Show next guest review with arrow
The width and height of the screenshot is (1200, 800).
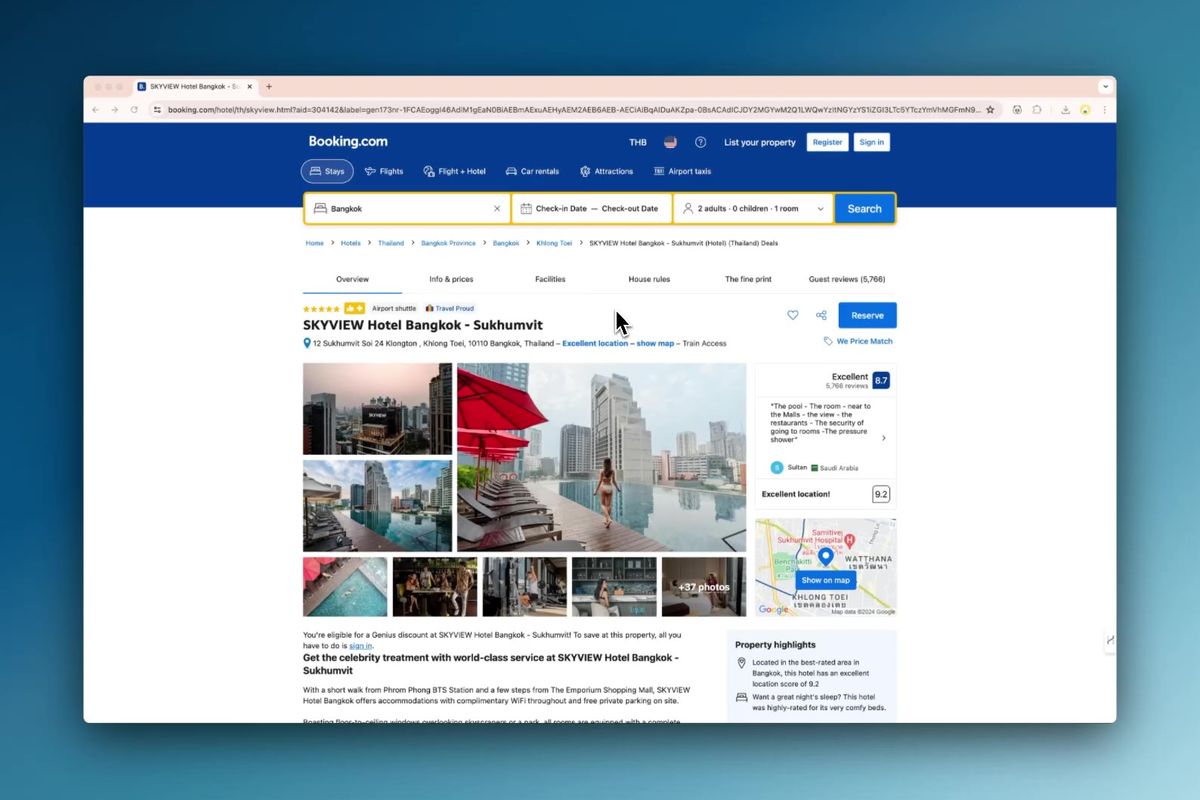pos(883,438)
